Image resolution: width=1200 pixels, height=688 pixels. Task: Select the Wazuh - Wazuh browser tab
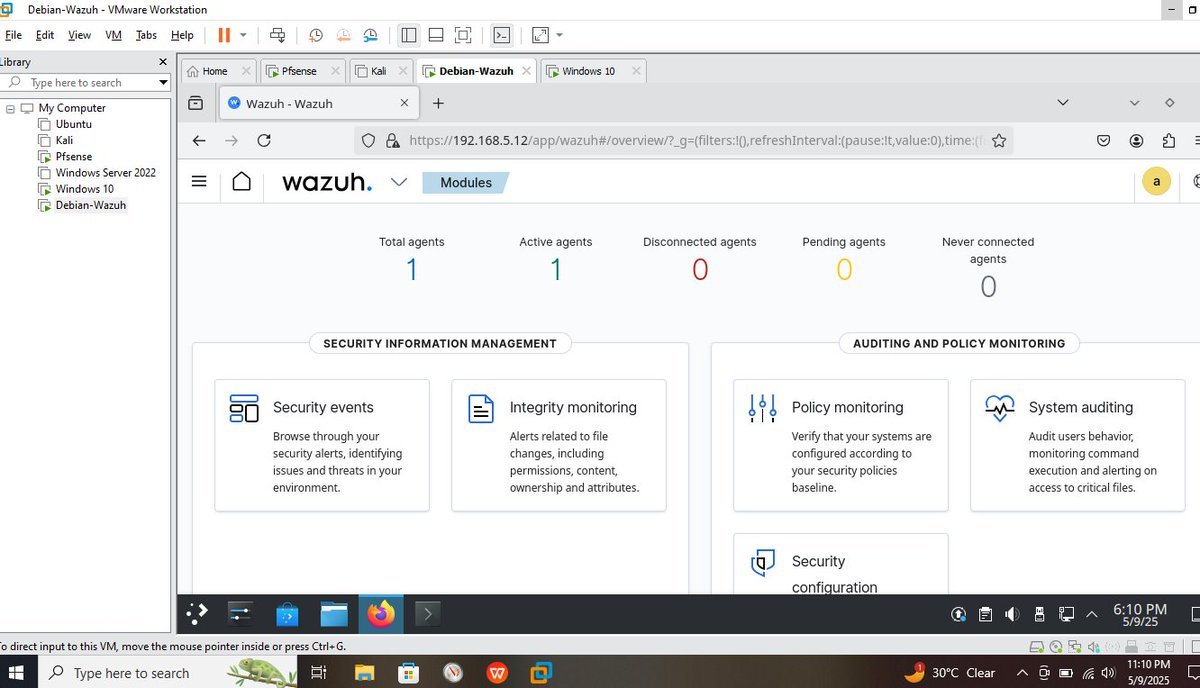[x=318, y=103]
